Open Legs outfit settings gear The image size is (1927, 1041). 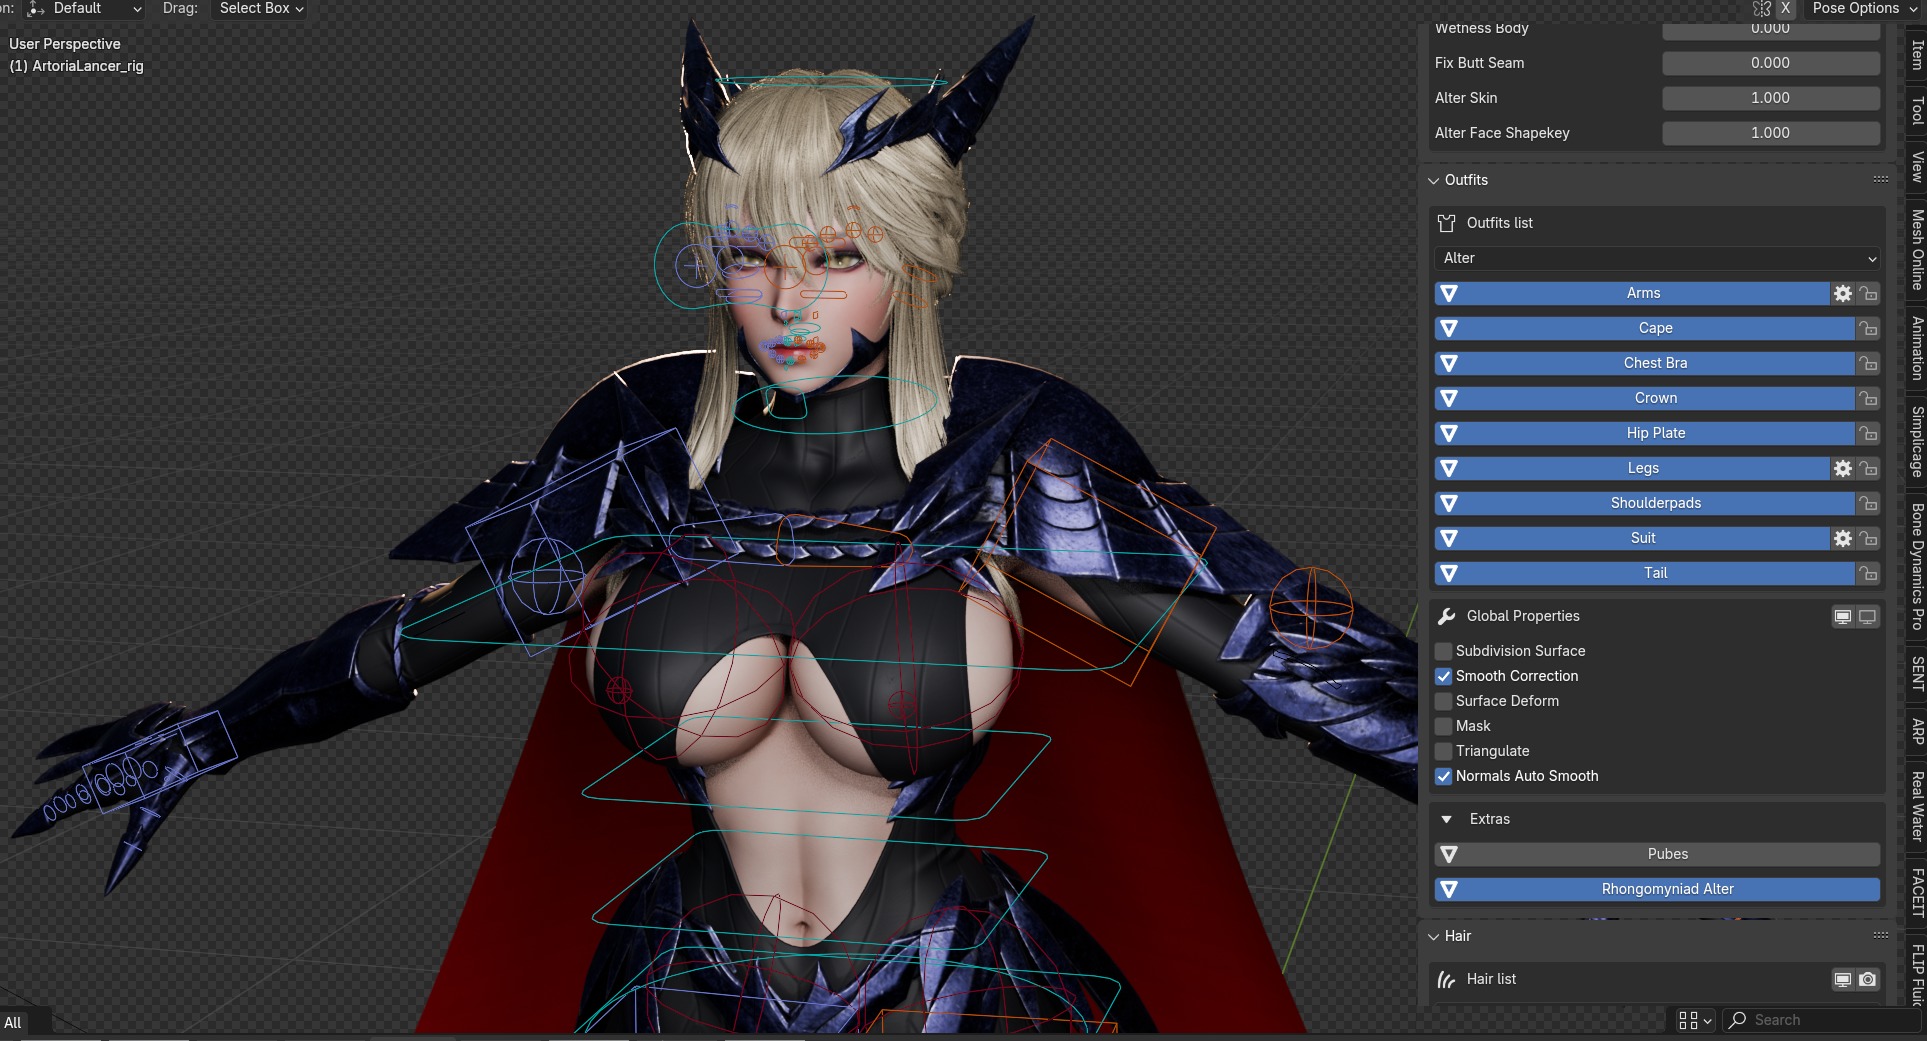(x=1843, y=468)
